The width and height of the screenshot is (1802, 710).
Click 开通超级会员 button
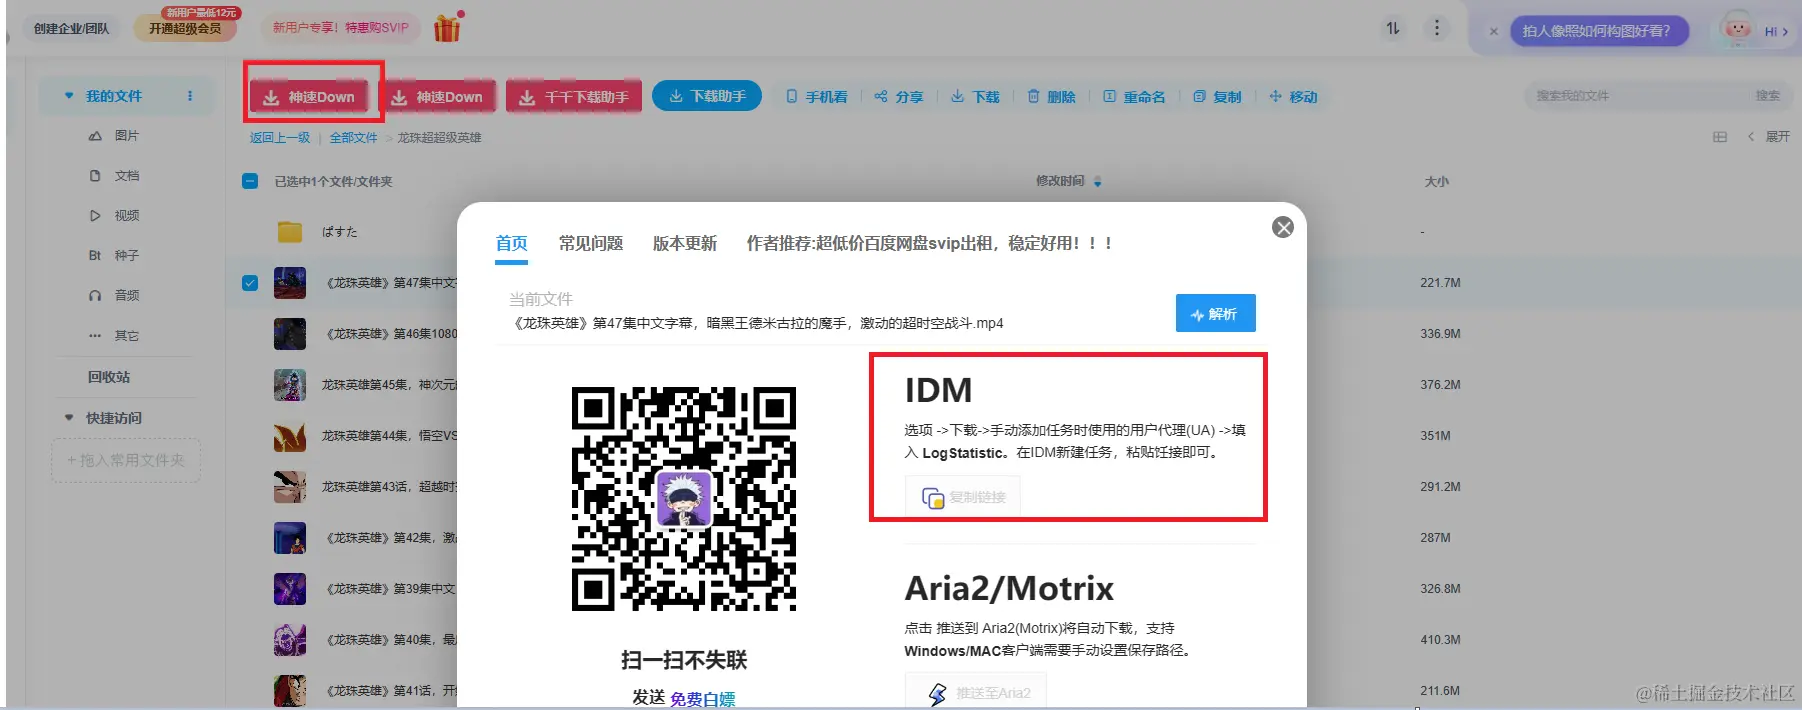coord(185,28)
